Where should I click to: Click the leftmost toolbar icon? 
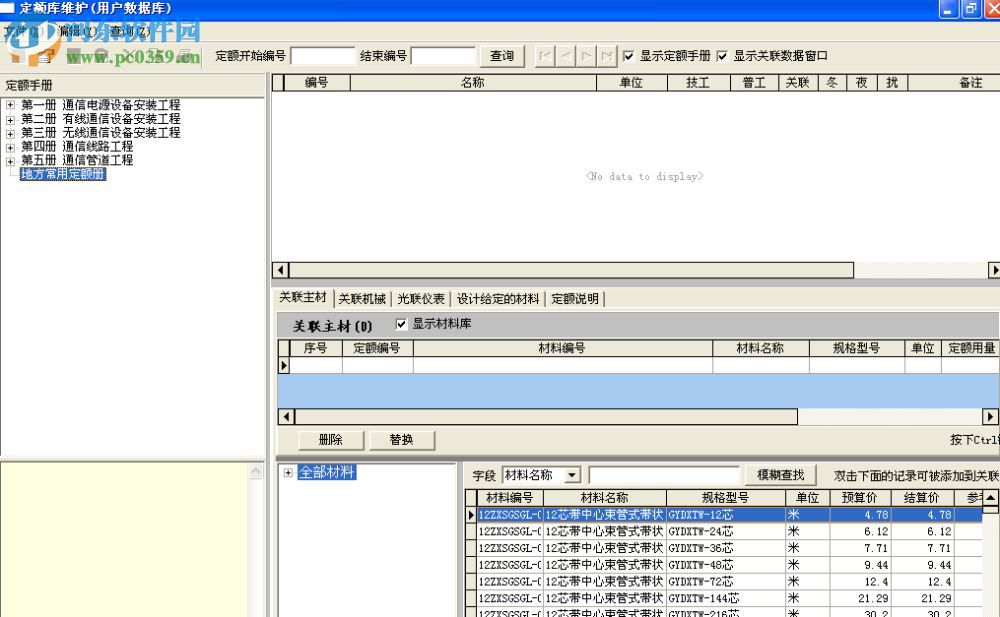(12, 56)
